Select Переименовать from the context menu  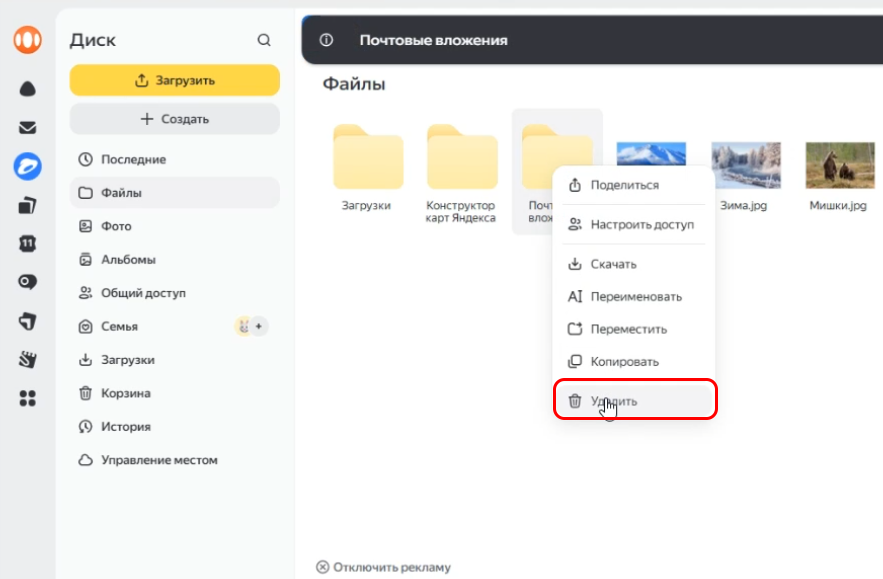point(635,296)
